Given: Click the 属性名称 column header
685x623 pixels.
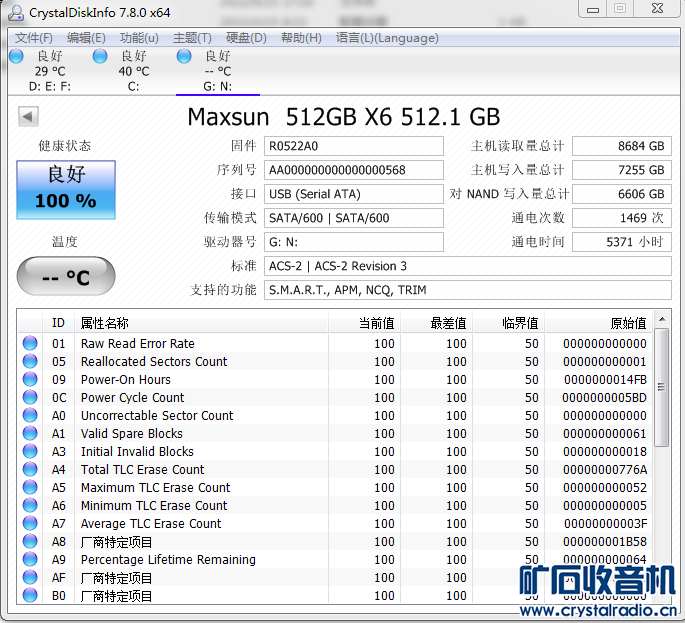Looking at the screenshot, I should 201,323.
